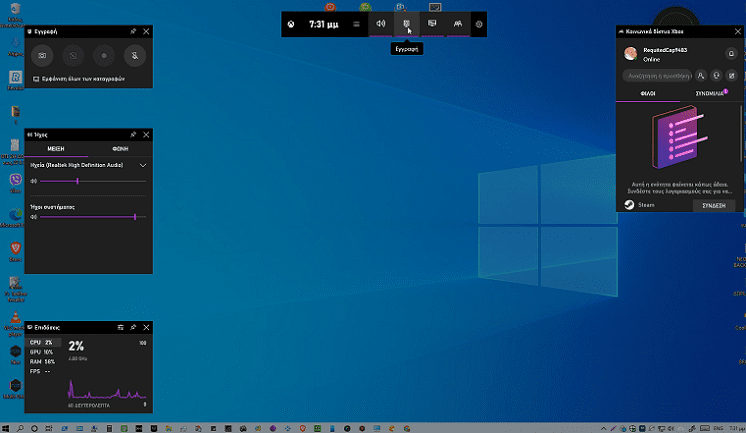The image size is (746, 433).
Task: Click the Xbox logo on Game Bar
Action: (x=291, y=24)
